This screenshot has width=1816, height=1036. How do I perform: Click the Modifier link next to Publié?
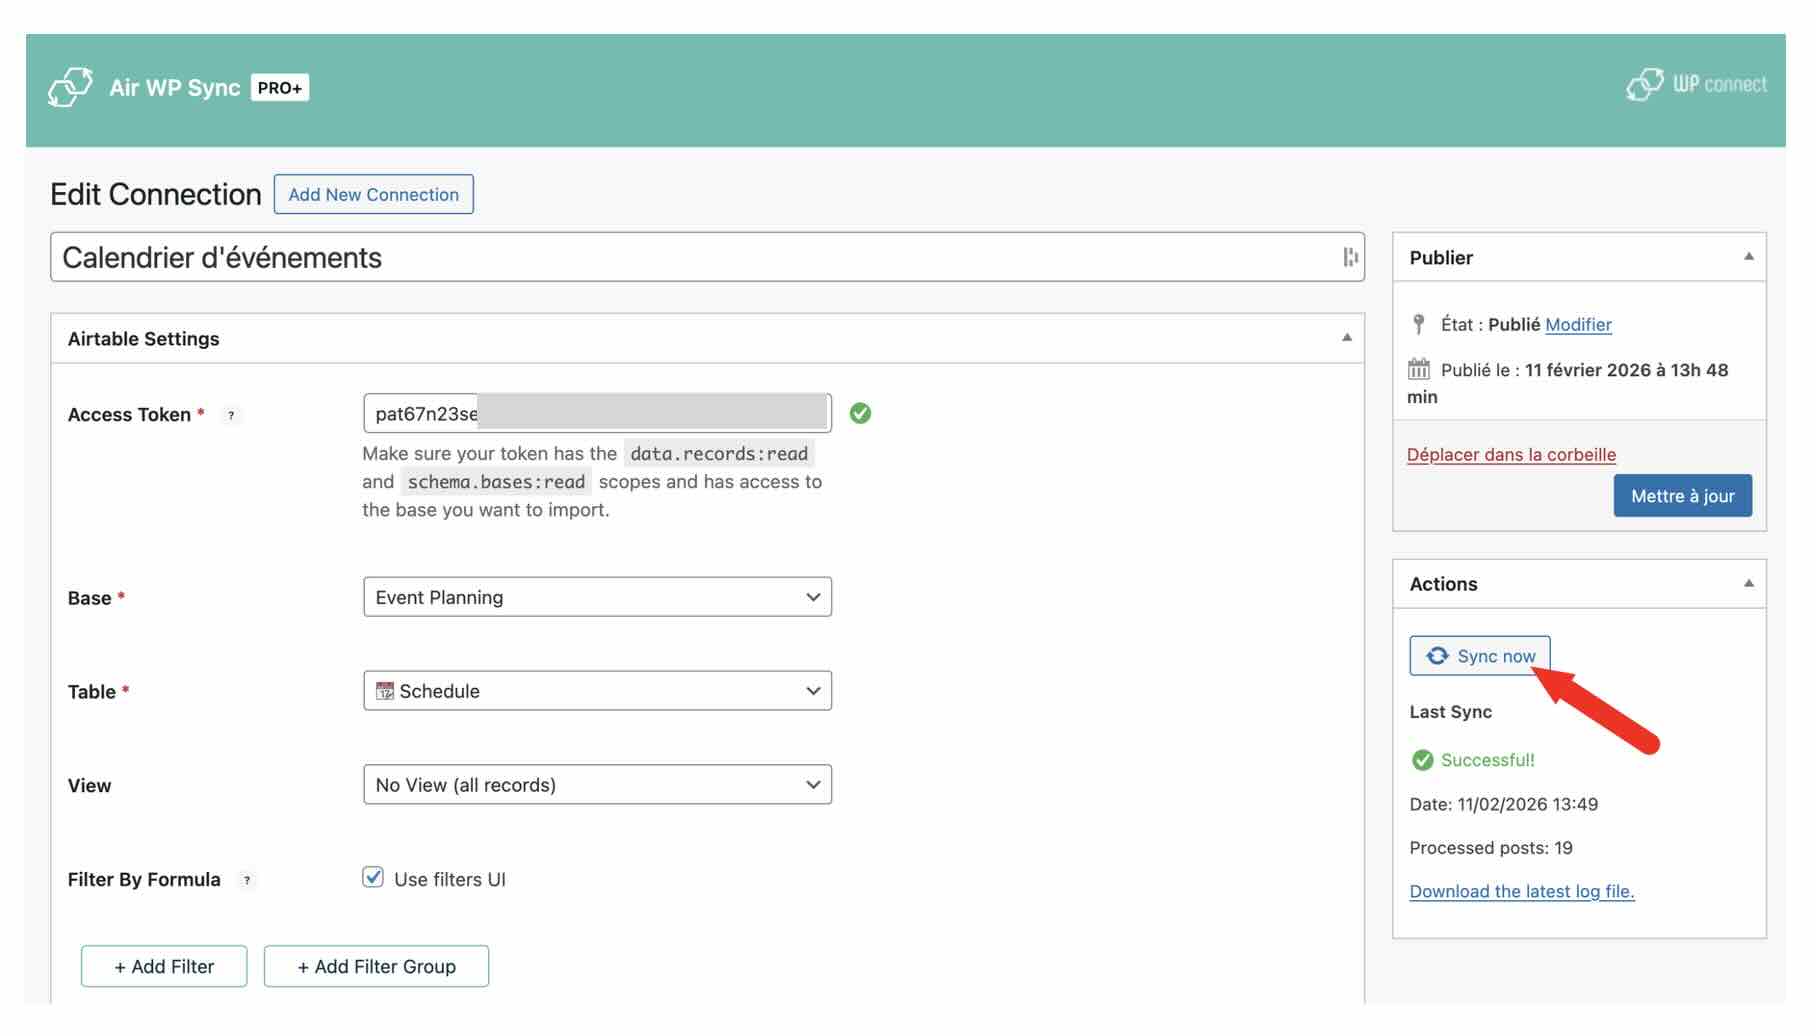[1578, 324]
